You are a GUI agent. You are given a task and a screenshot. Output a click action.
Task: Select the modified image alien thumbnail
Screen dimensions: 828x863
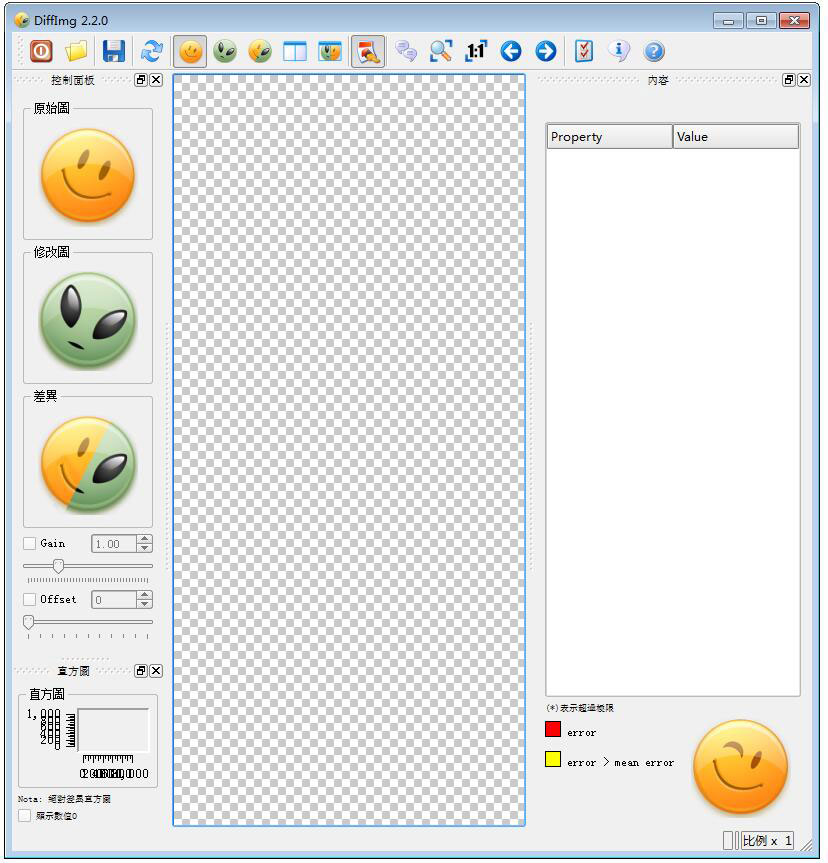coord(88,320)
